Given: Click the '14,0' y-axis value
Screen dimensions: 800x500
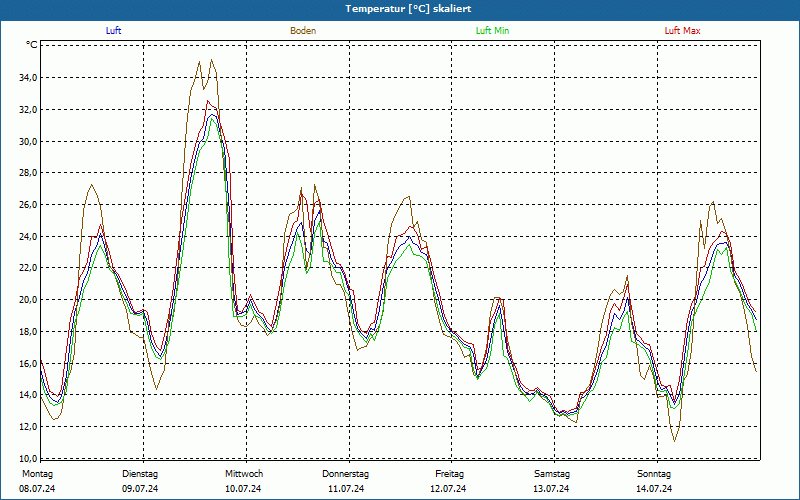Looking at the screenshot, I should 29,395.
